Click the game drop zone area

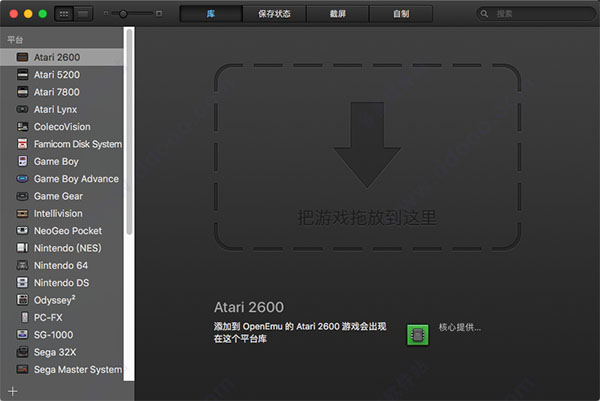tap(367, 157)
